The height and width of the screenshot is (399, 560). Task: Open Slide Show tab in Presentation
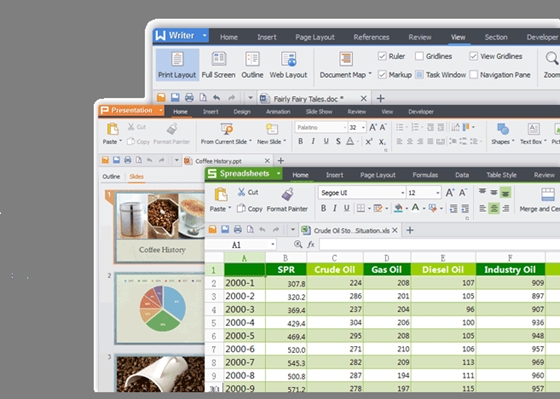(x=319, y=111)
